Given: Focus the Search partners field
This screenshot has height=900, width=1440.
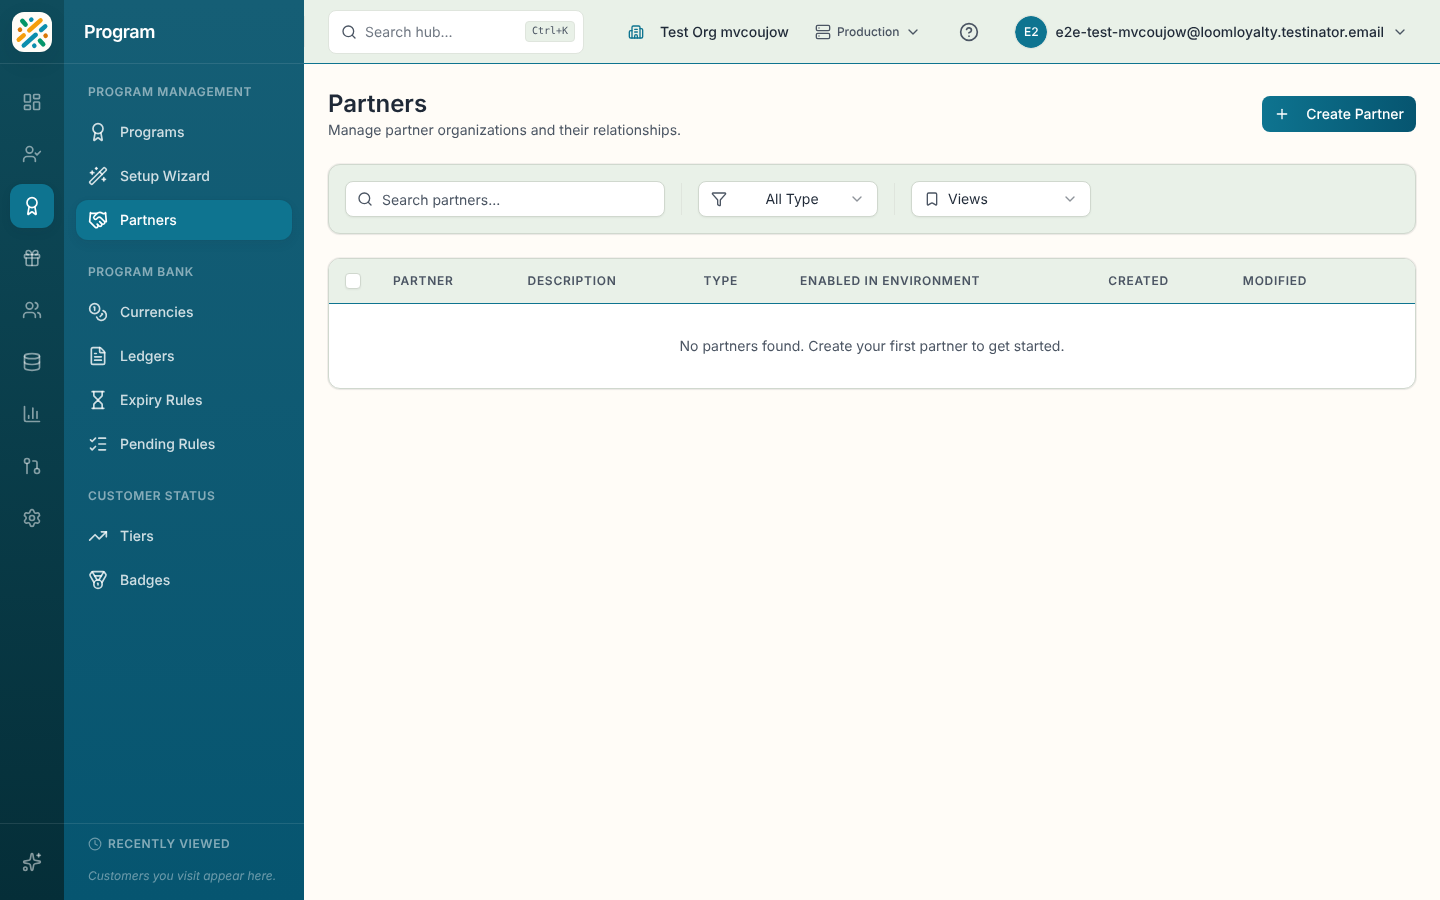Looking at the screenshot, I should (505, 199).
